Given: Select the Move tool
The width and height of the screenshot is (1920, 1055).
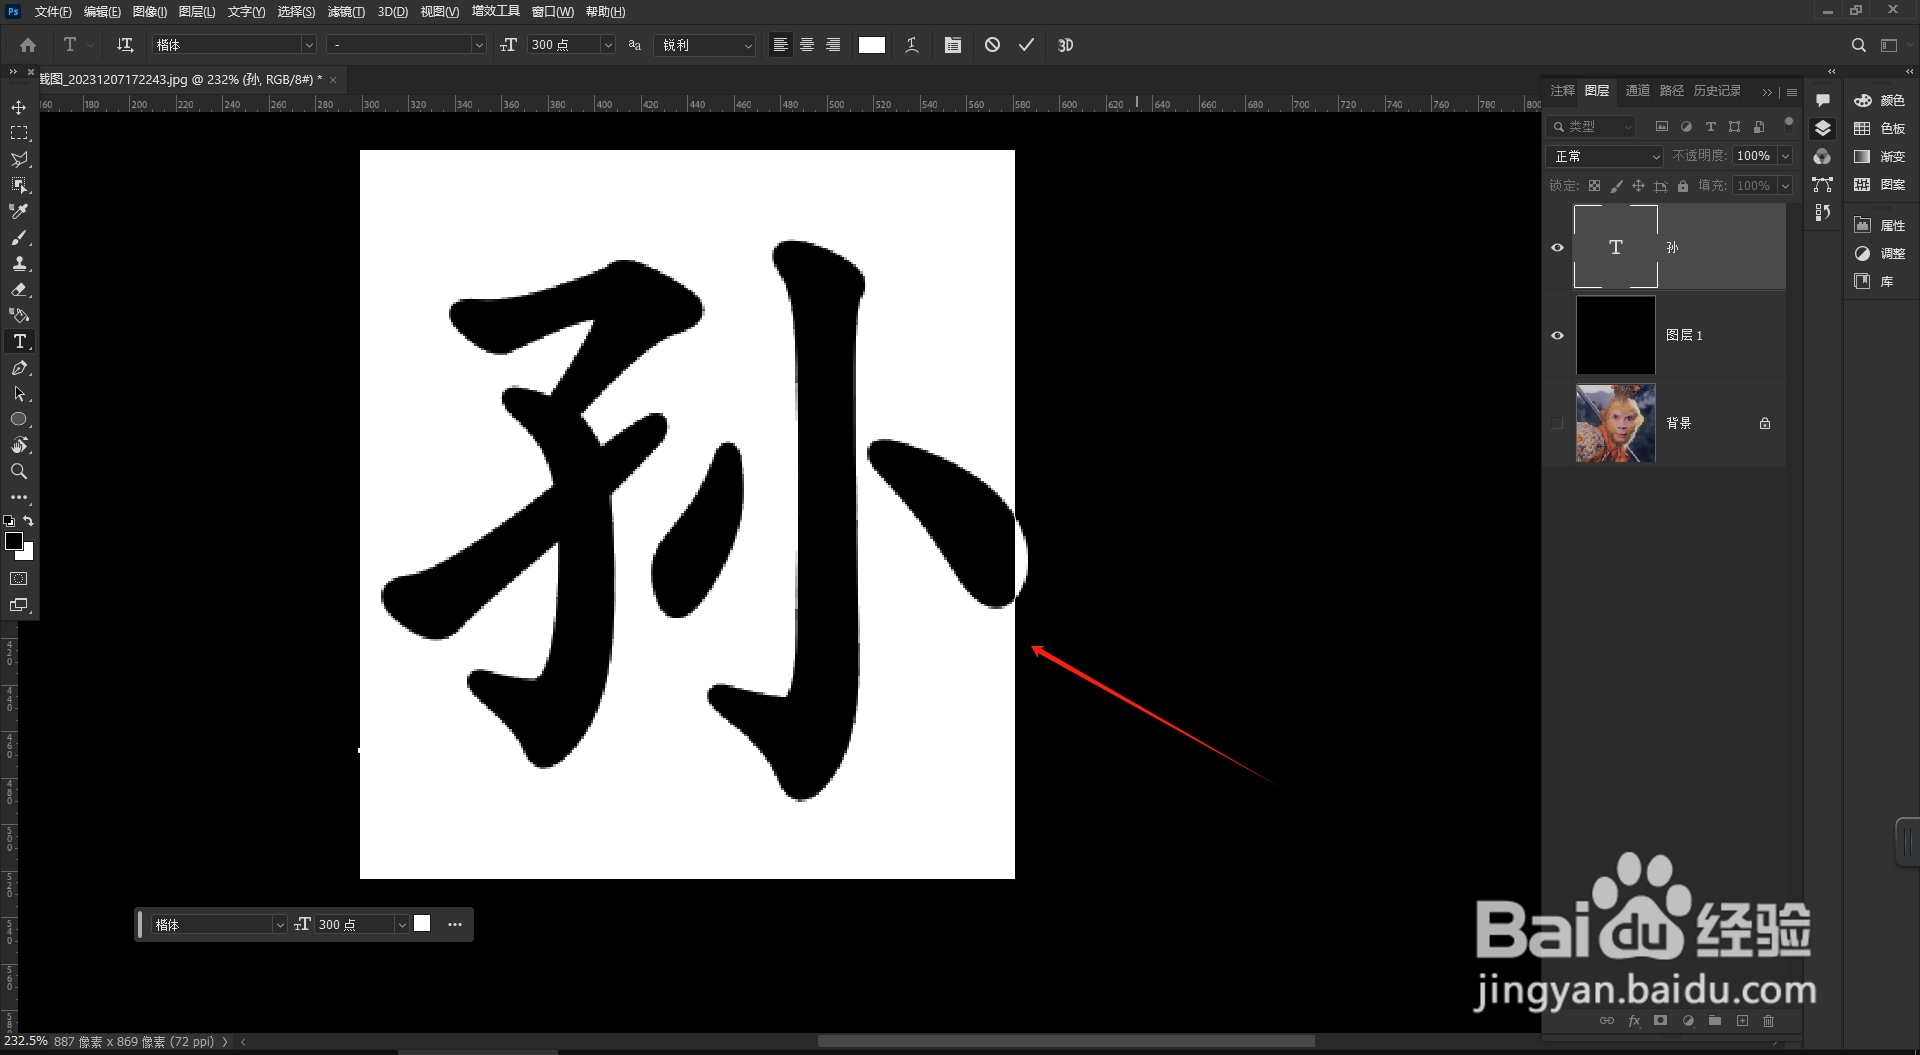Looking at the screenshot, I should (19, 105).
